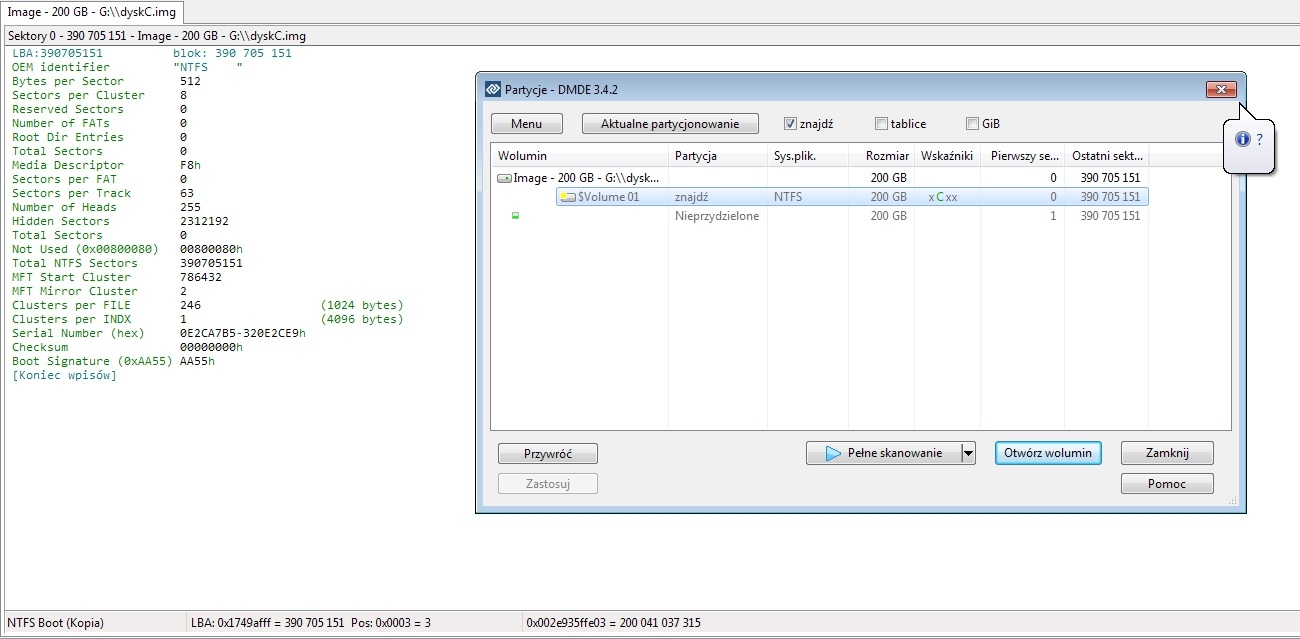Sort by the Rozmiar column header
Image resolution: width=1300 pixels, height=639 pixels.
tap(881, 156)
